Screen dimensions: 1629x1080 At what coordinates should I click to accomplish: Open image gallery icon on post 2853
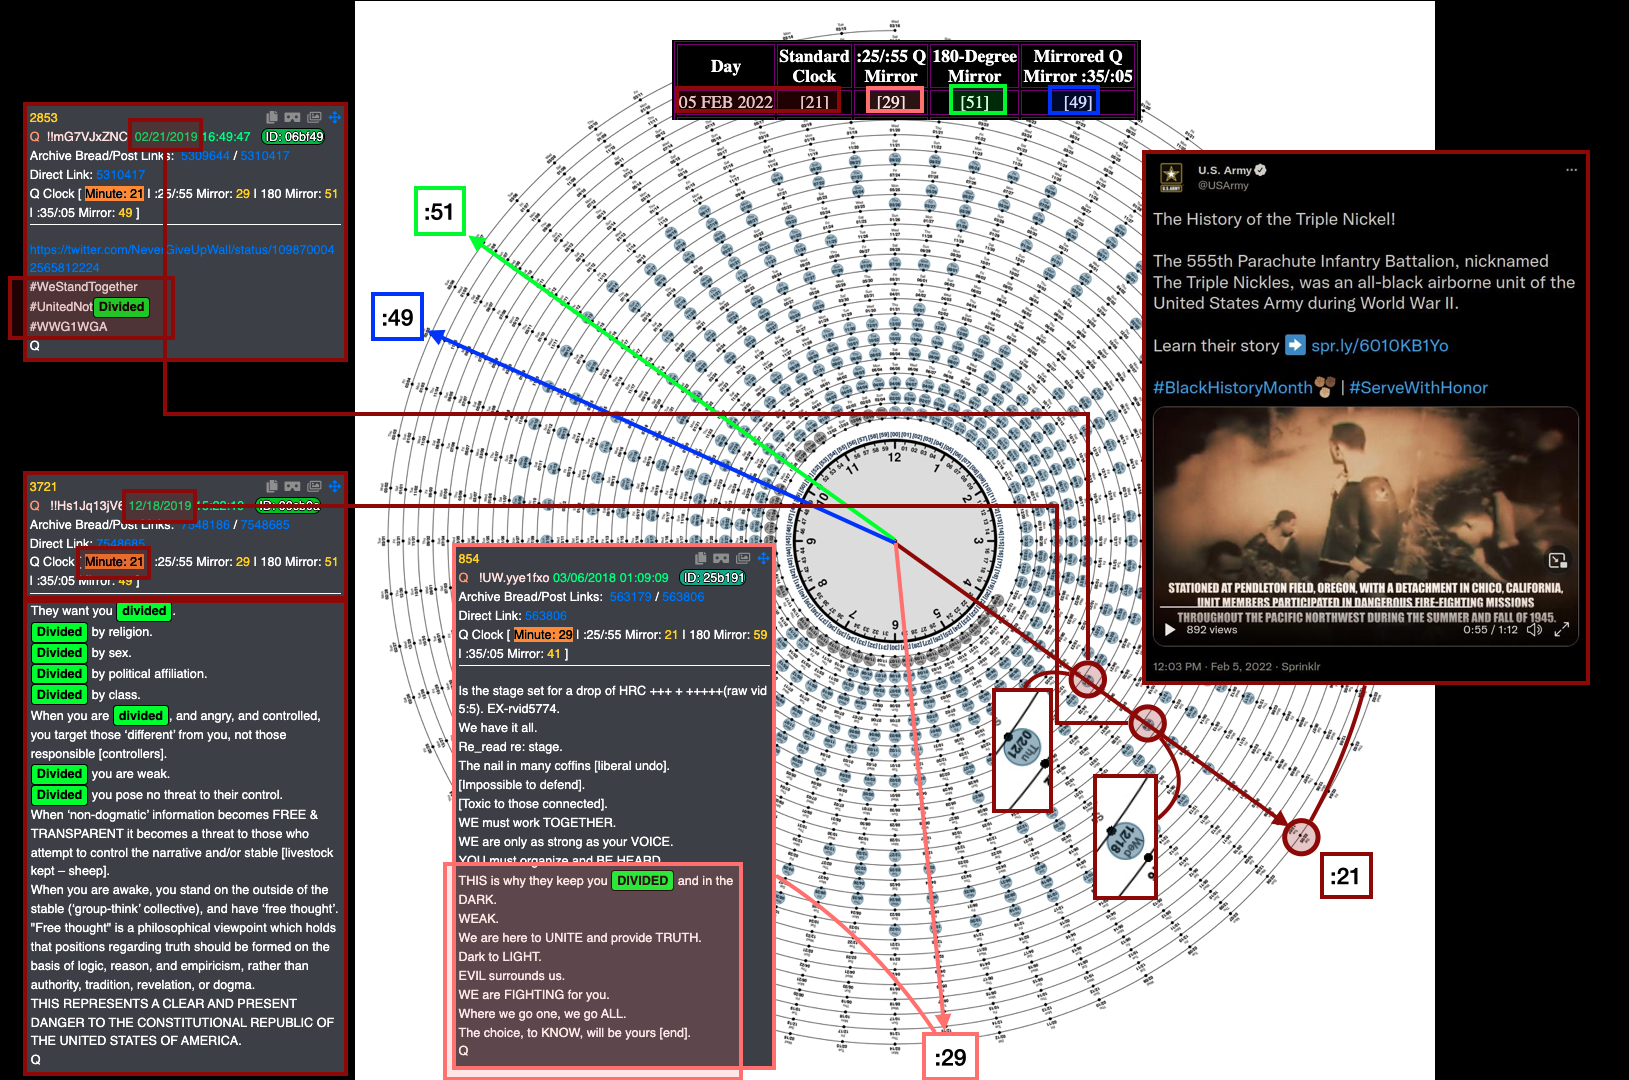pos(314,117)
